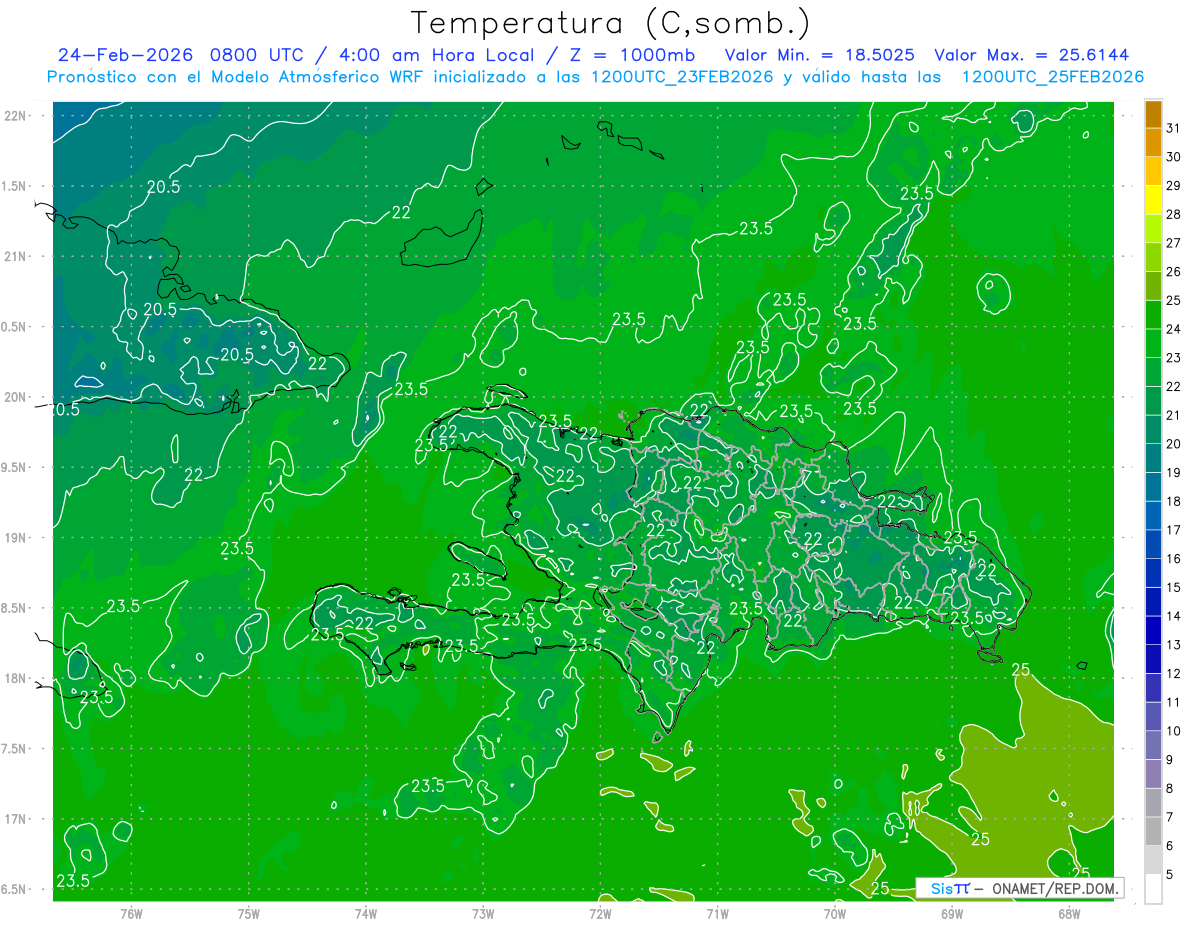Click the "Sis" logo text in the credit box
This screenshot has height=927, width=1200.
[x=940, y=888]
